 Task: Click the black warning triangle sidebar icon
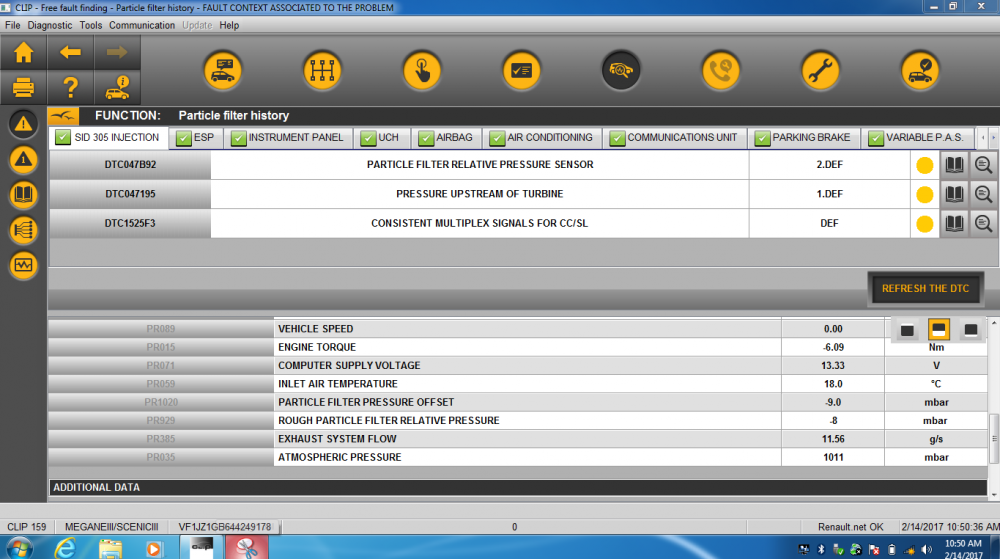24,124
